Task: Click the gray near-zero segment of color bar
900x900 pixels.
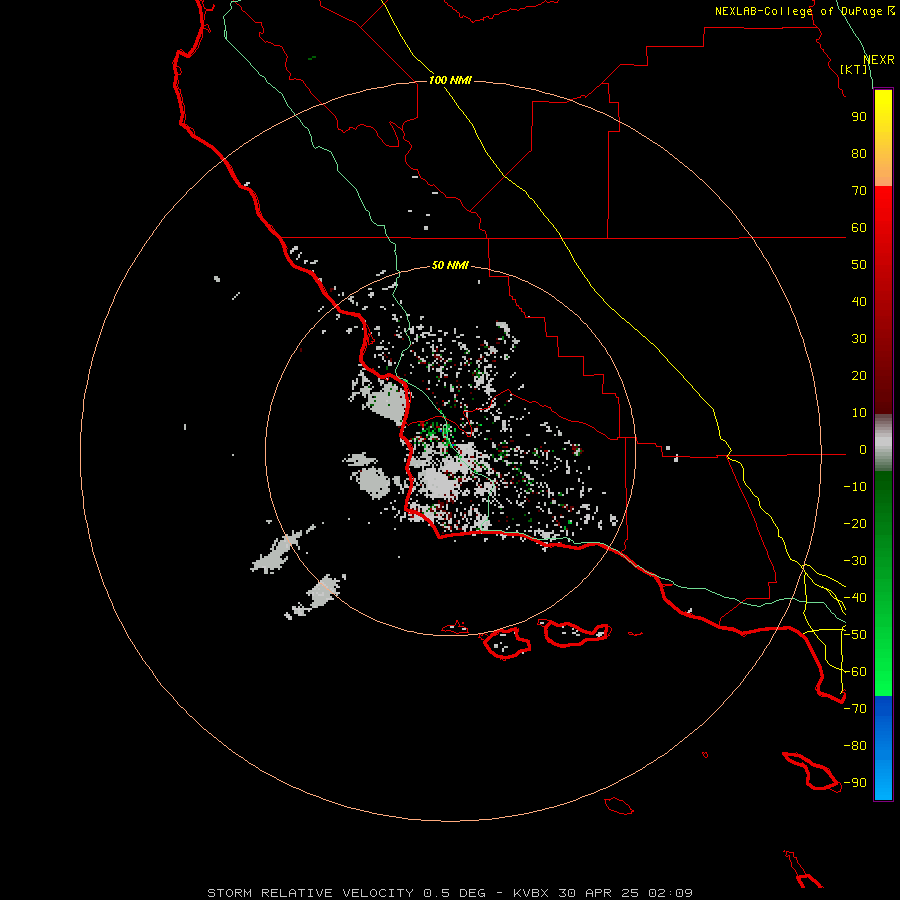Action: pos(883,442)
